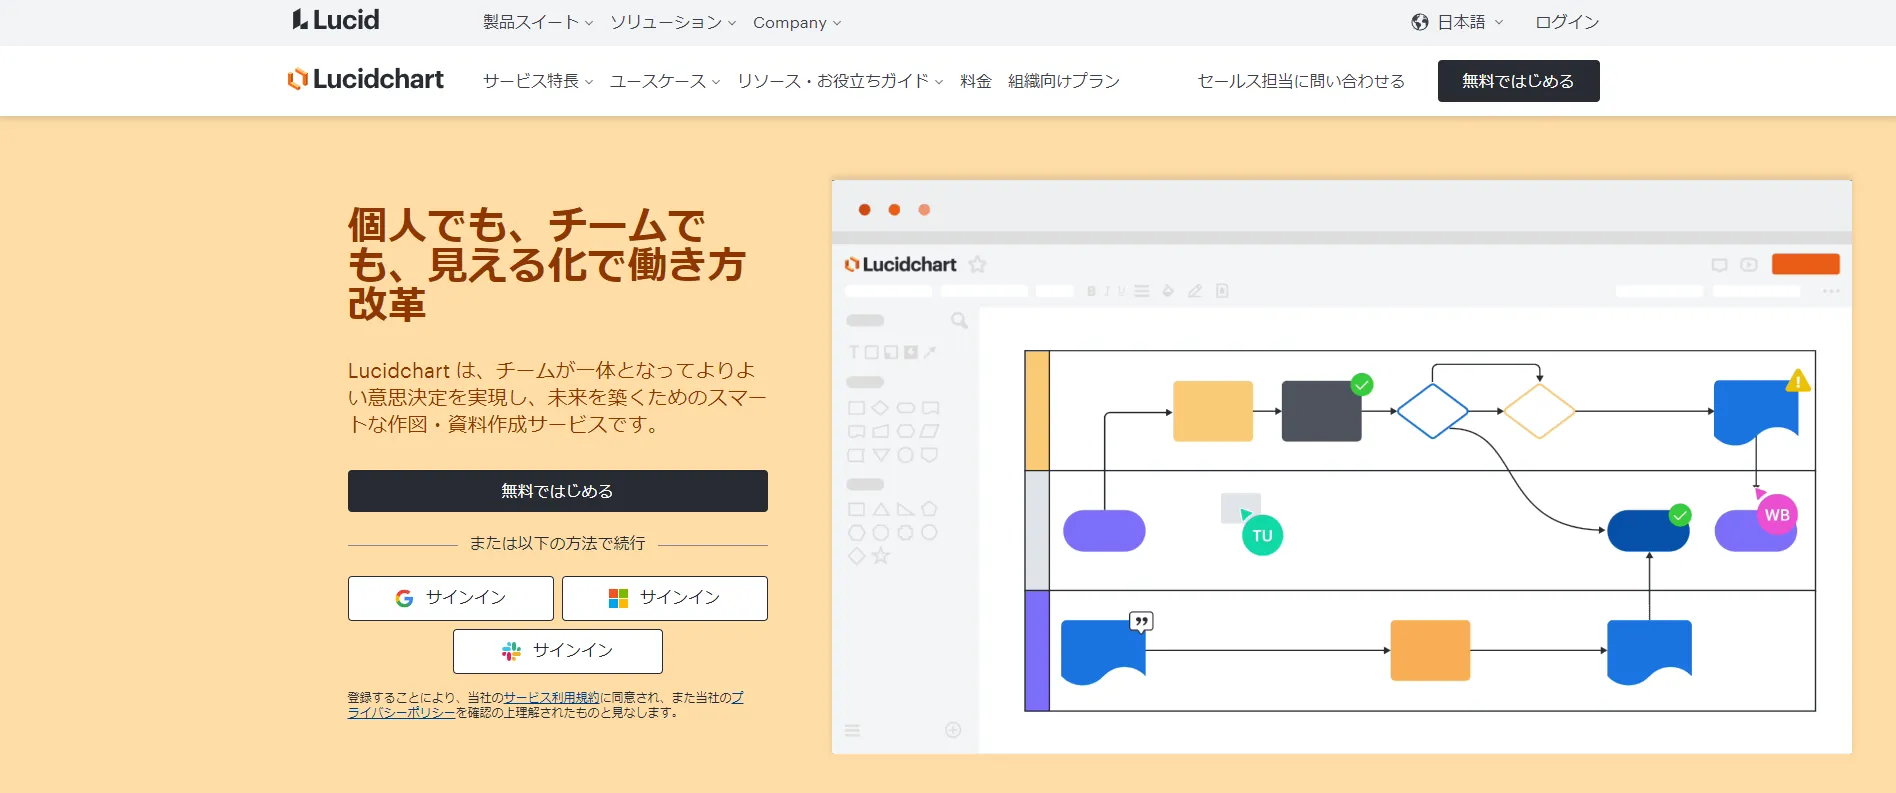This screenshot has height=793, width=1896.
Task: Click セールス担当に問い合わせる link
Action: point(1301,81)
